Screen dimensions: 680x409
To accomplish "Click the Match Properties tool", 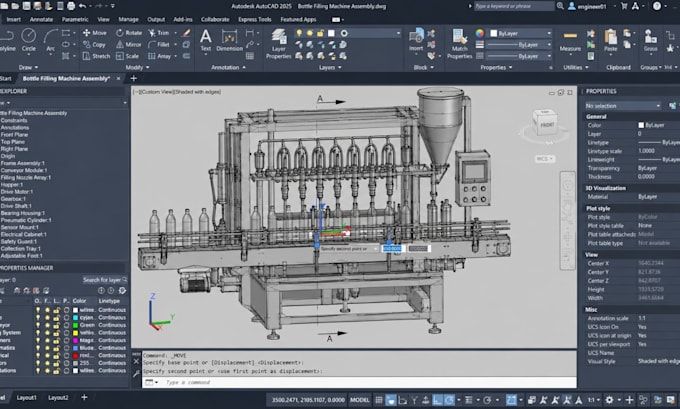I will (x=460, y=44).
